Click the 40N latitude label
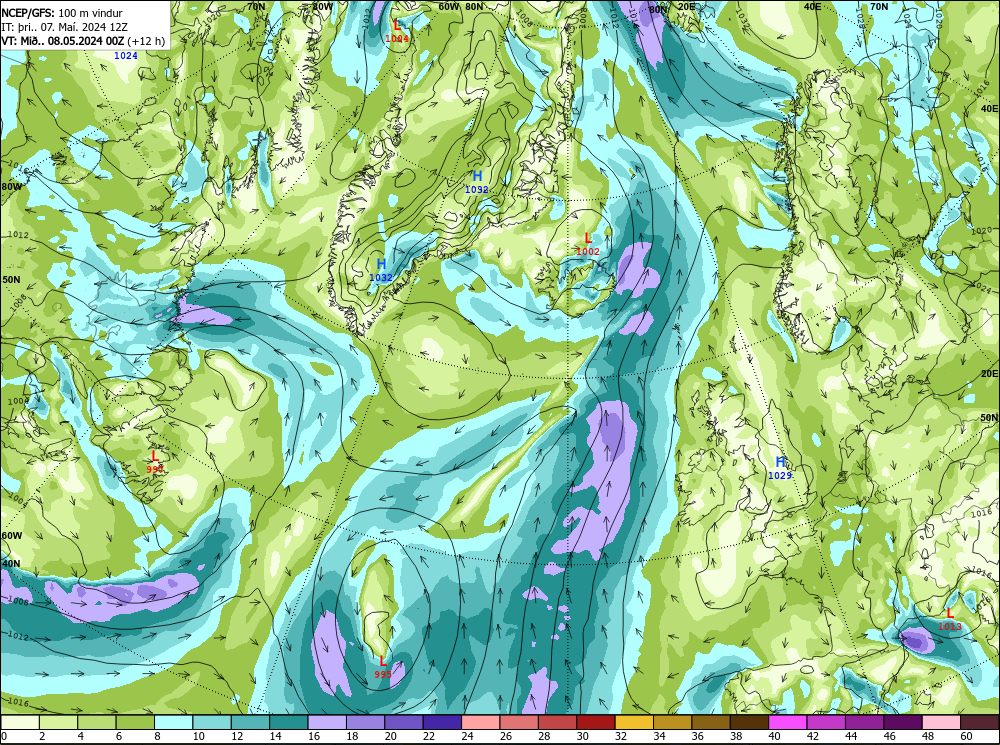Screen dimensions: 1000x745 tap(11, 564)
